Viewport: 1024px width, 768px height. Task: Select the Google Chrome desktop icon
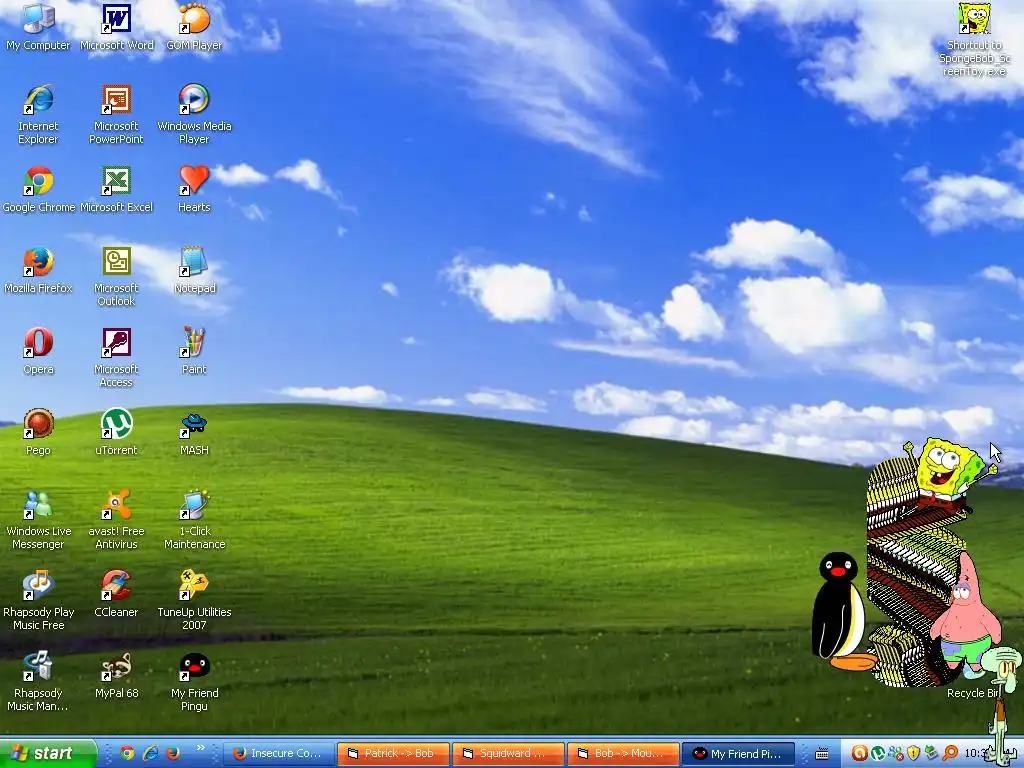38,189
